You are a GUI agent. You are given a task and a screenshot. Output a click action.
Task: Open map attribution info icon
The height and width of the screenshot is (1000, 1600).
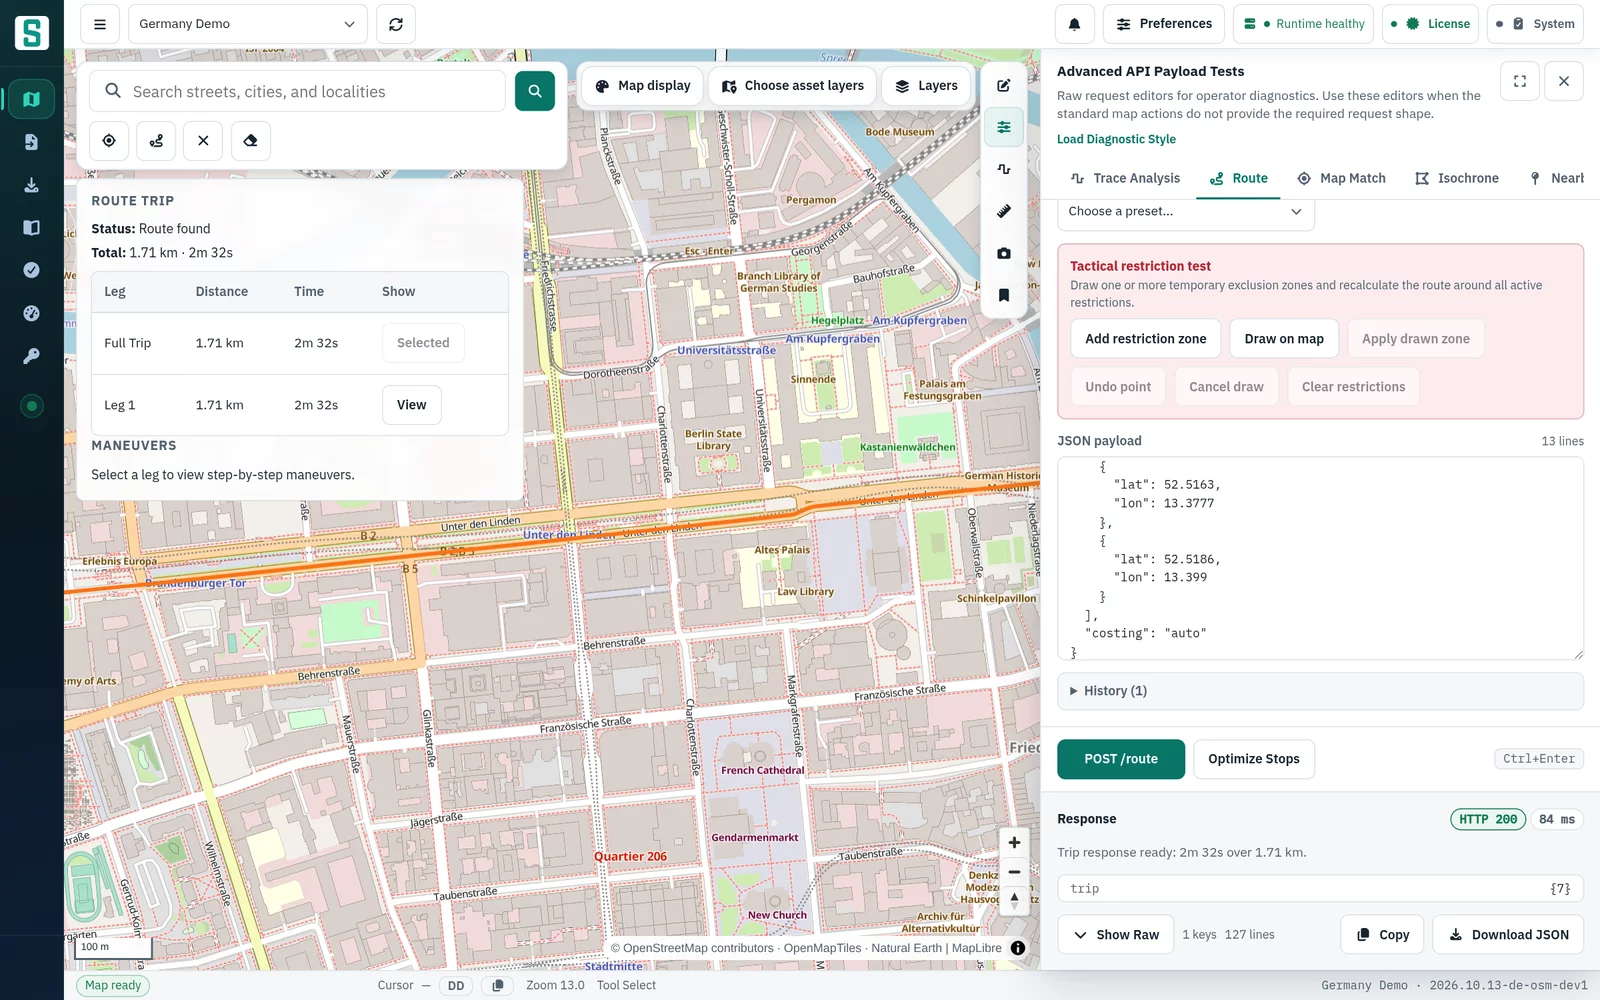point(1018,948)
